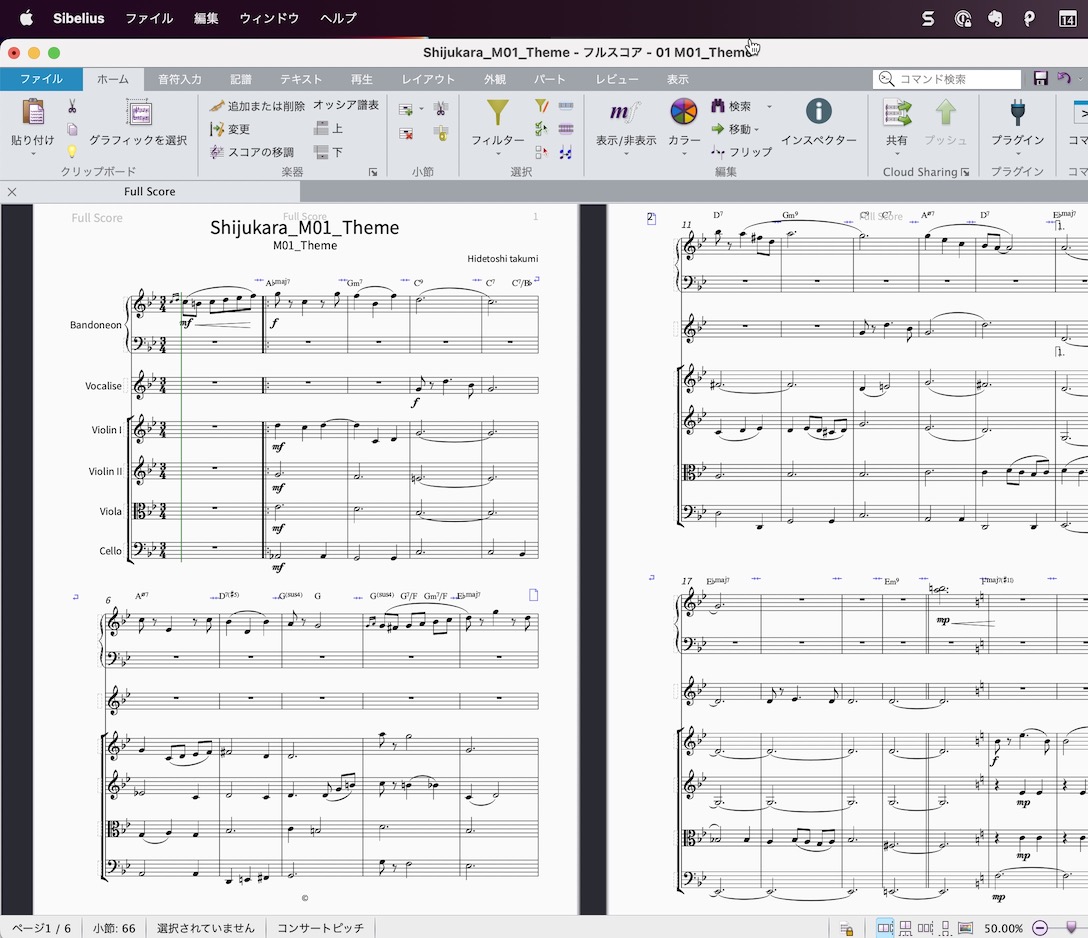
Task: Expand the Cloud Sharing group launcher
Action: coord(964,172)
